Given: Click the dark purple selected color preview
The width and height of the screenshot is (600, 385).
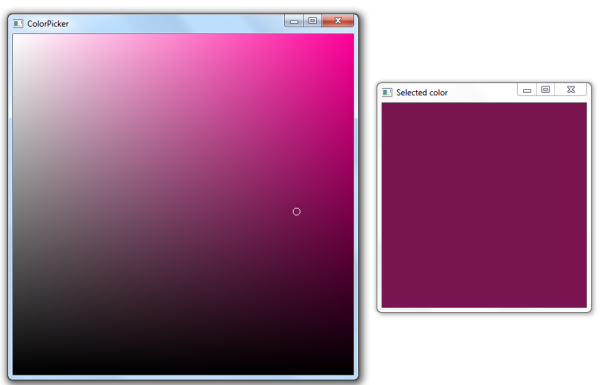Looking at the screenshot, I should (x=484, y=205).
